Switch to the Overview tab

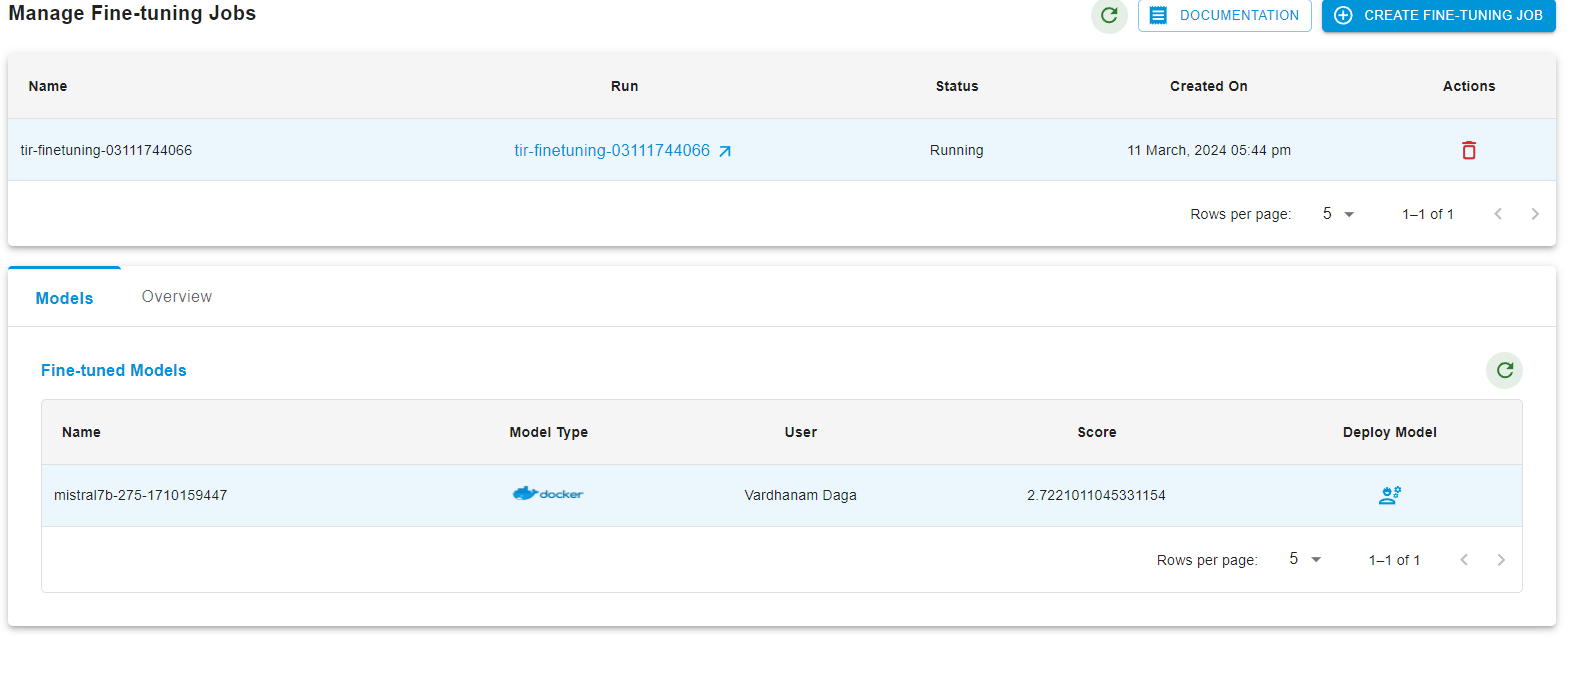177,297
